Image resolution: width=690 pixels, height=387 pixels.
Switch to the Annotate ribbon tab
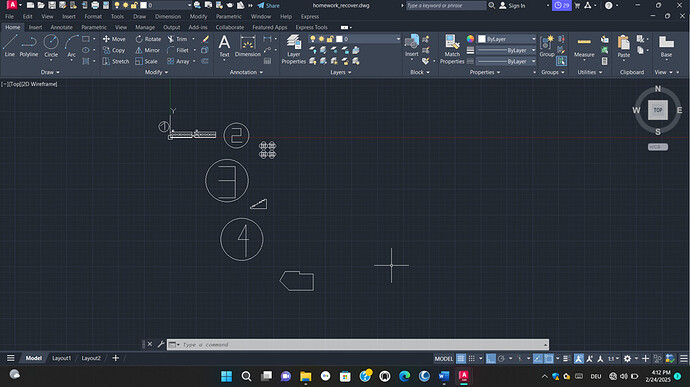pos(62,27)
